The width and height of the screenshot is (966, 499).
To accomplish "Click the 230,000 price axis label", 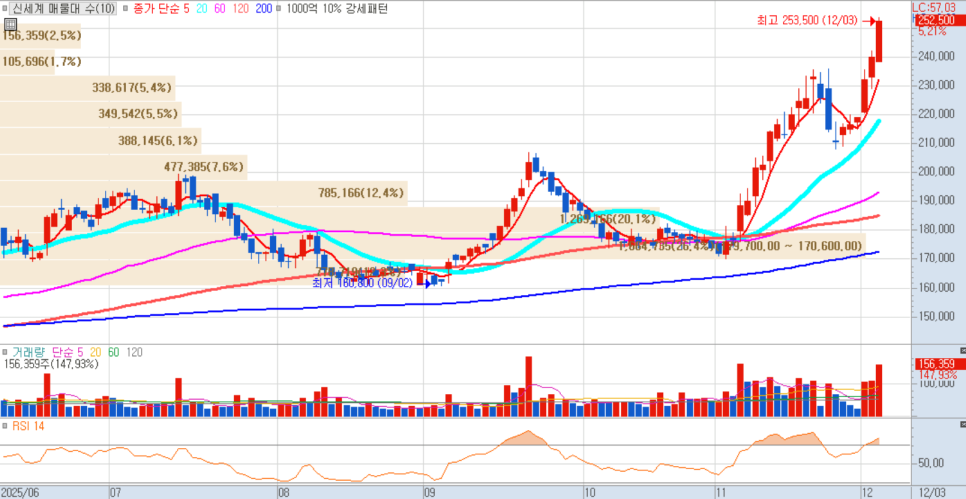I will coord(938,86).
